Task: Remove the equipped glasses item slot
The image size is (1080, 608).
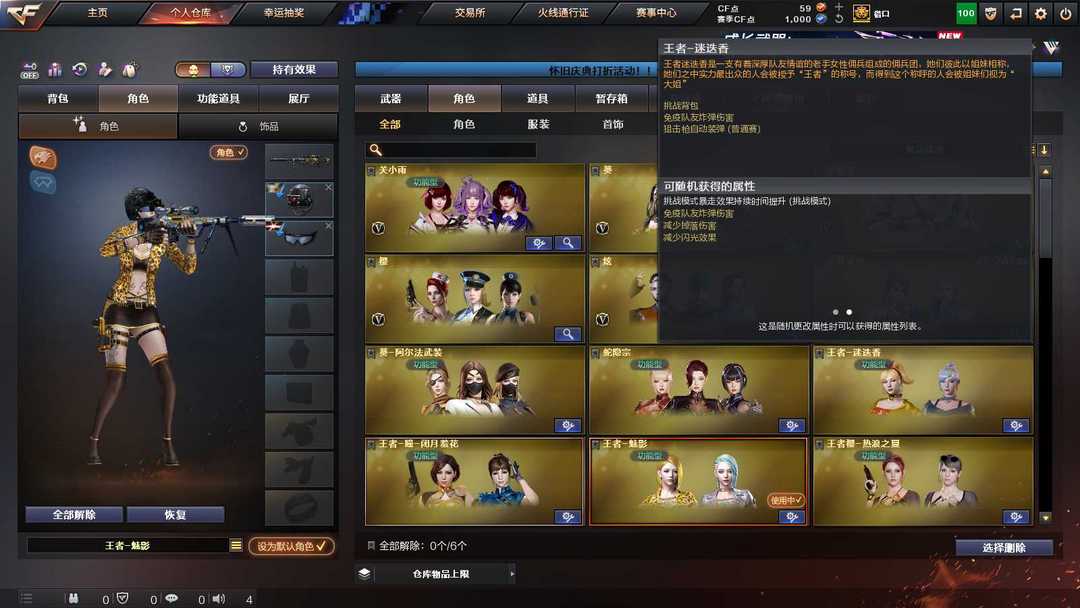Action: pyautogui.click(x=329, y=226)
